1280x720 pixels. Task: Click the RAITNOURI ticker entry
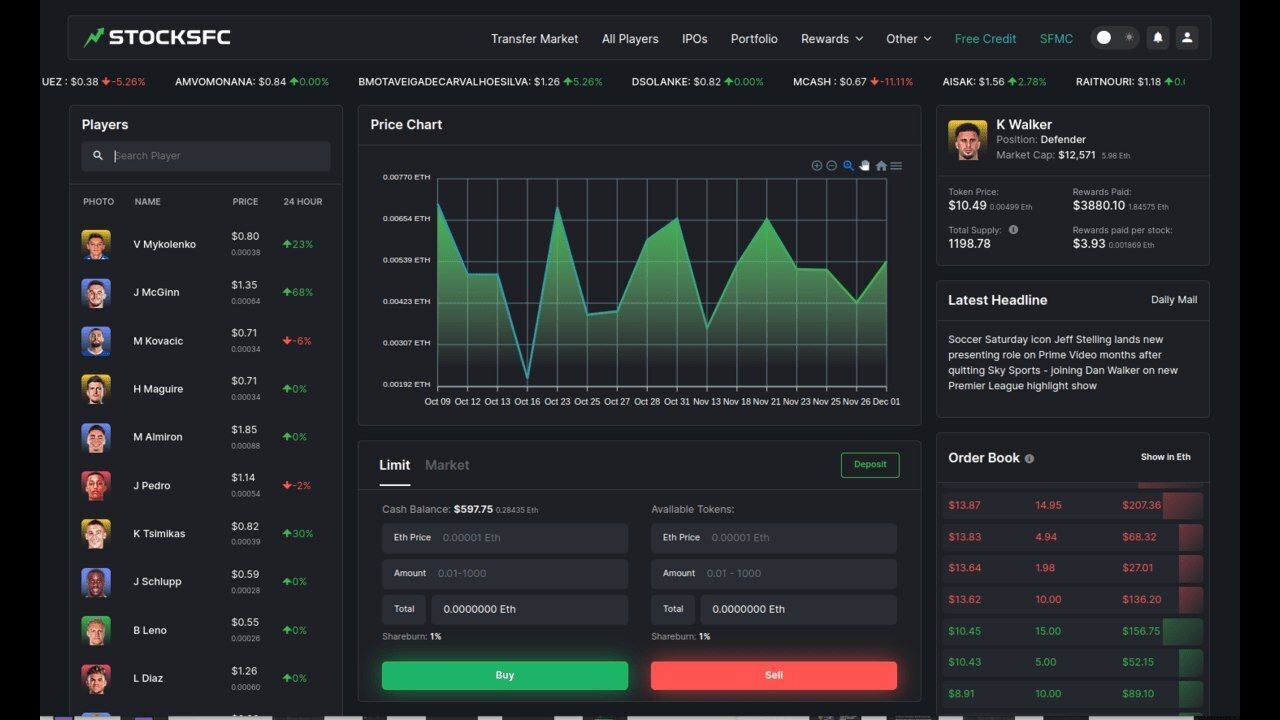point(1130,82)
